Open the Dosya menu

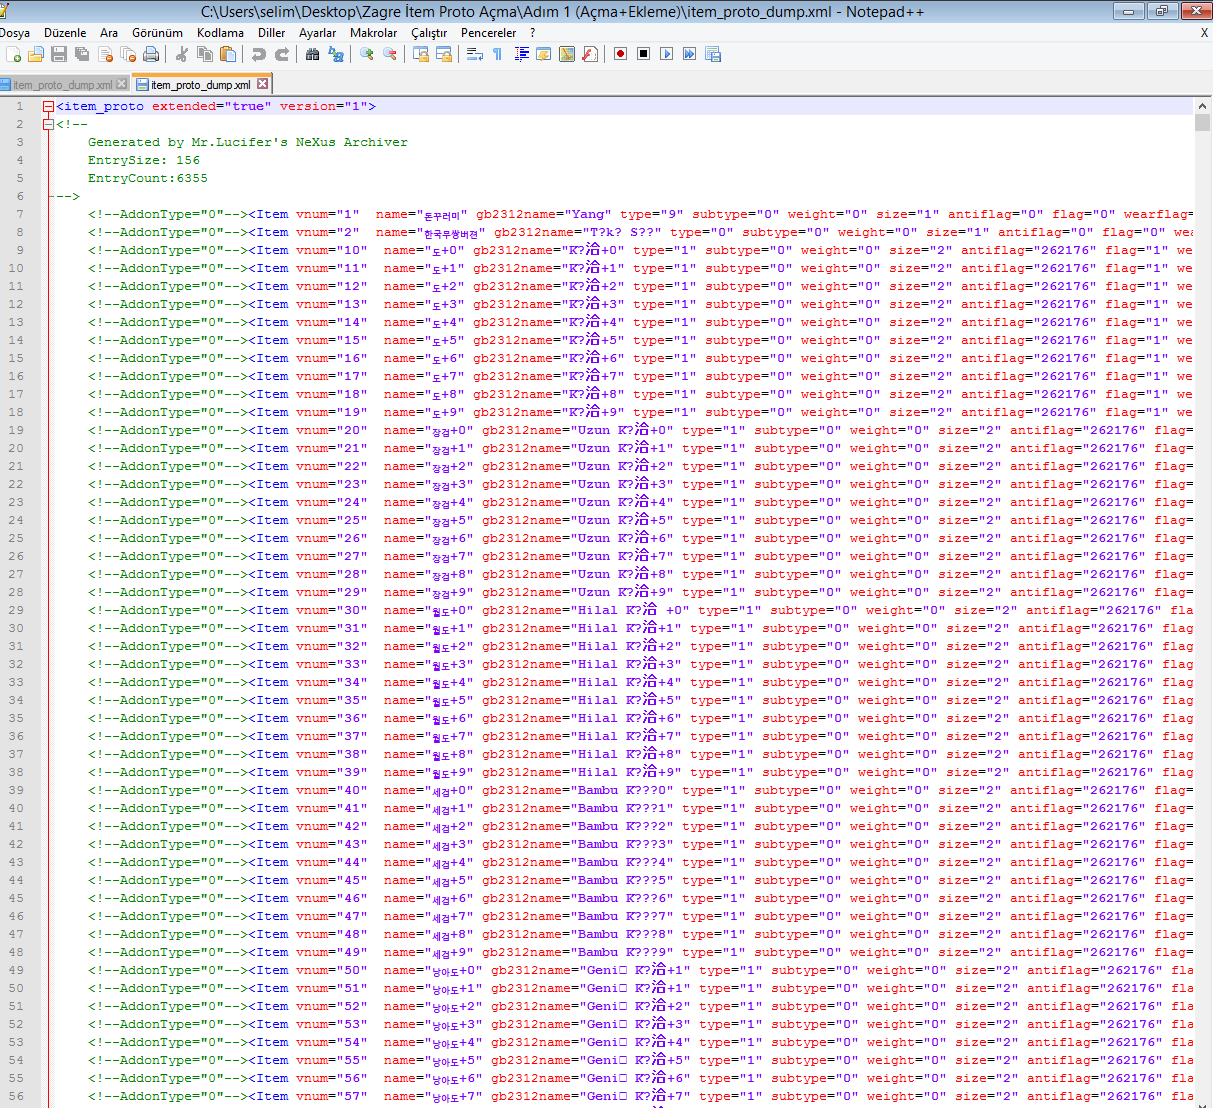(15, 33)
